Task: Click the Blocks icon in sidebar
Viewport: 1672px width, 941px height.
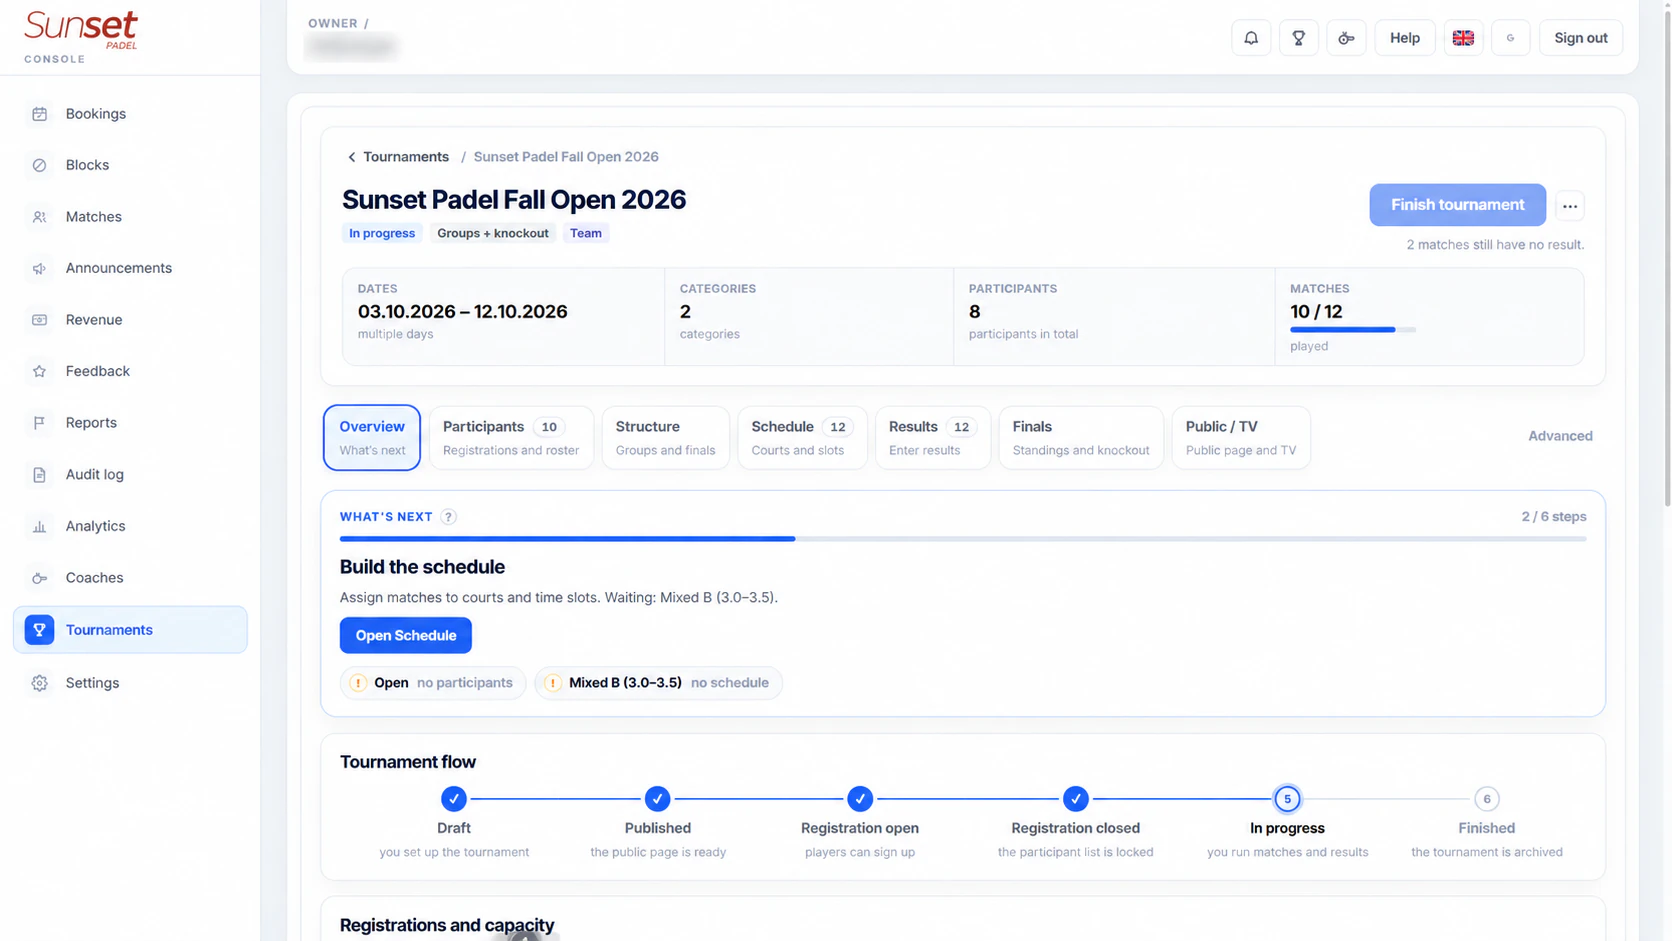Action: 39,165
